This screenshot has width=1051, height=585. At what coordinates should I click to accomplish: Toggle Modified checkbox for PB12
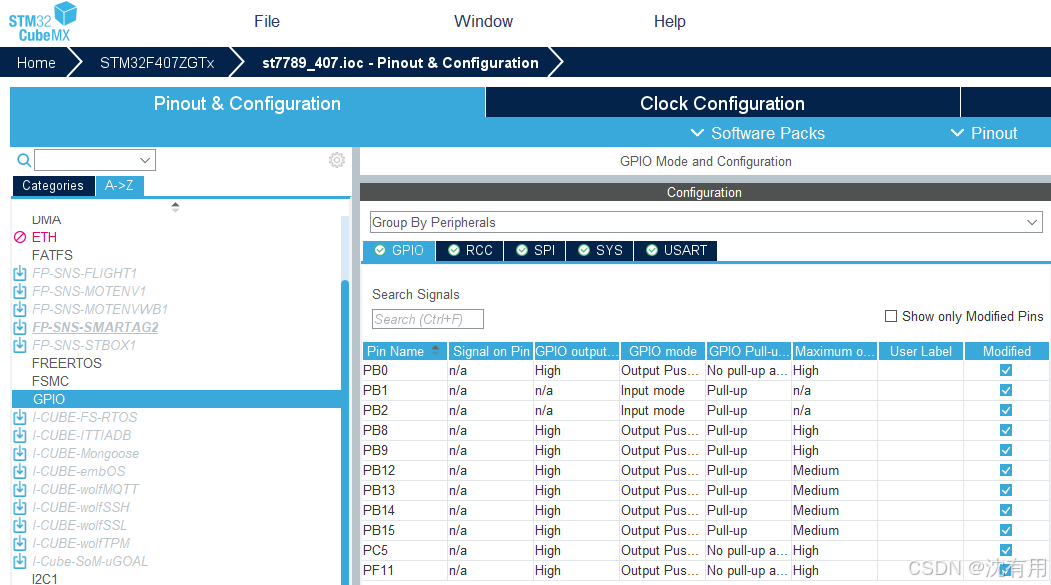(1006, 470)
